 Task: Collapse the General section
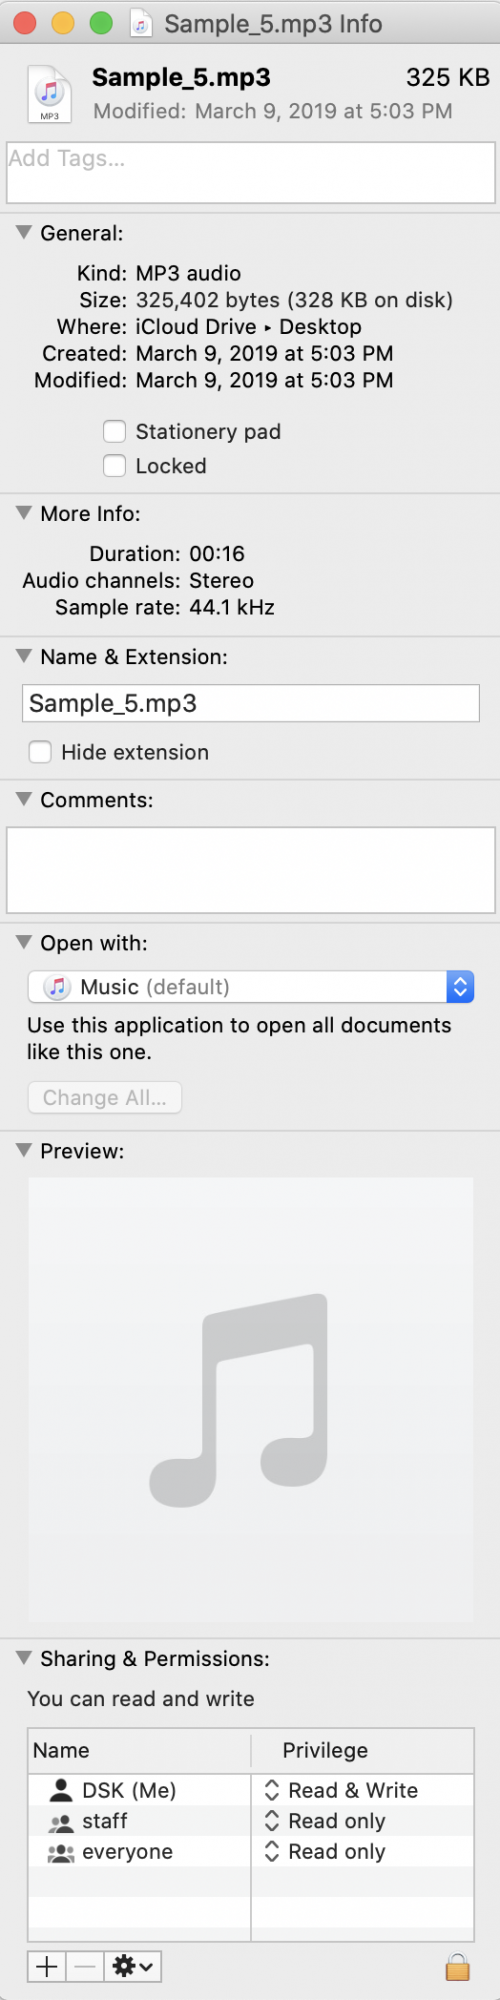click(x=24, y=232)
